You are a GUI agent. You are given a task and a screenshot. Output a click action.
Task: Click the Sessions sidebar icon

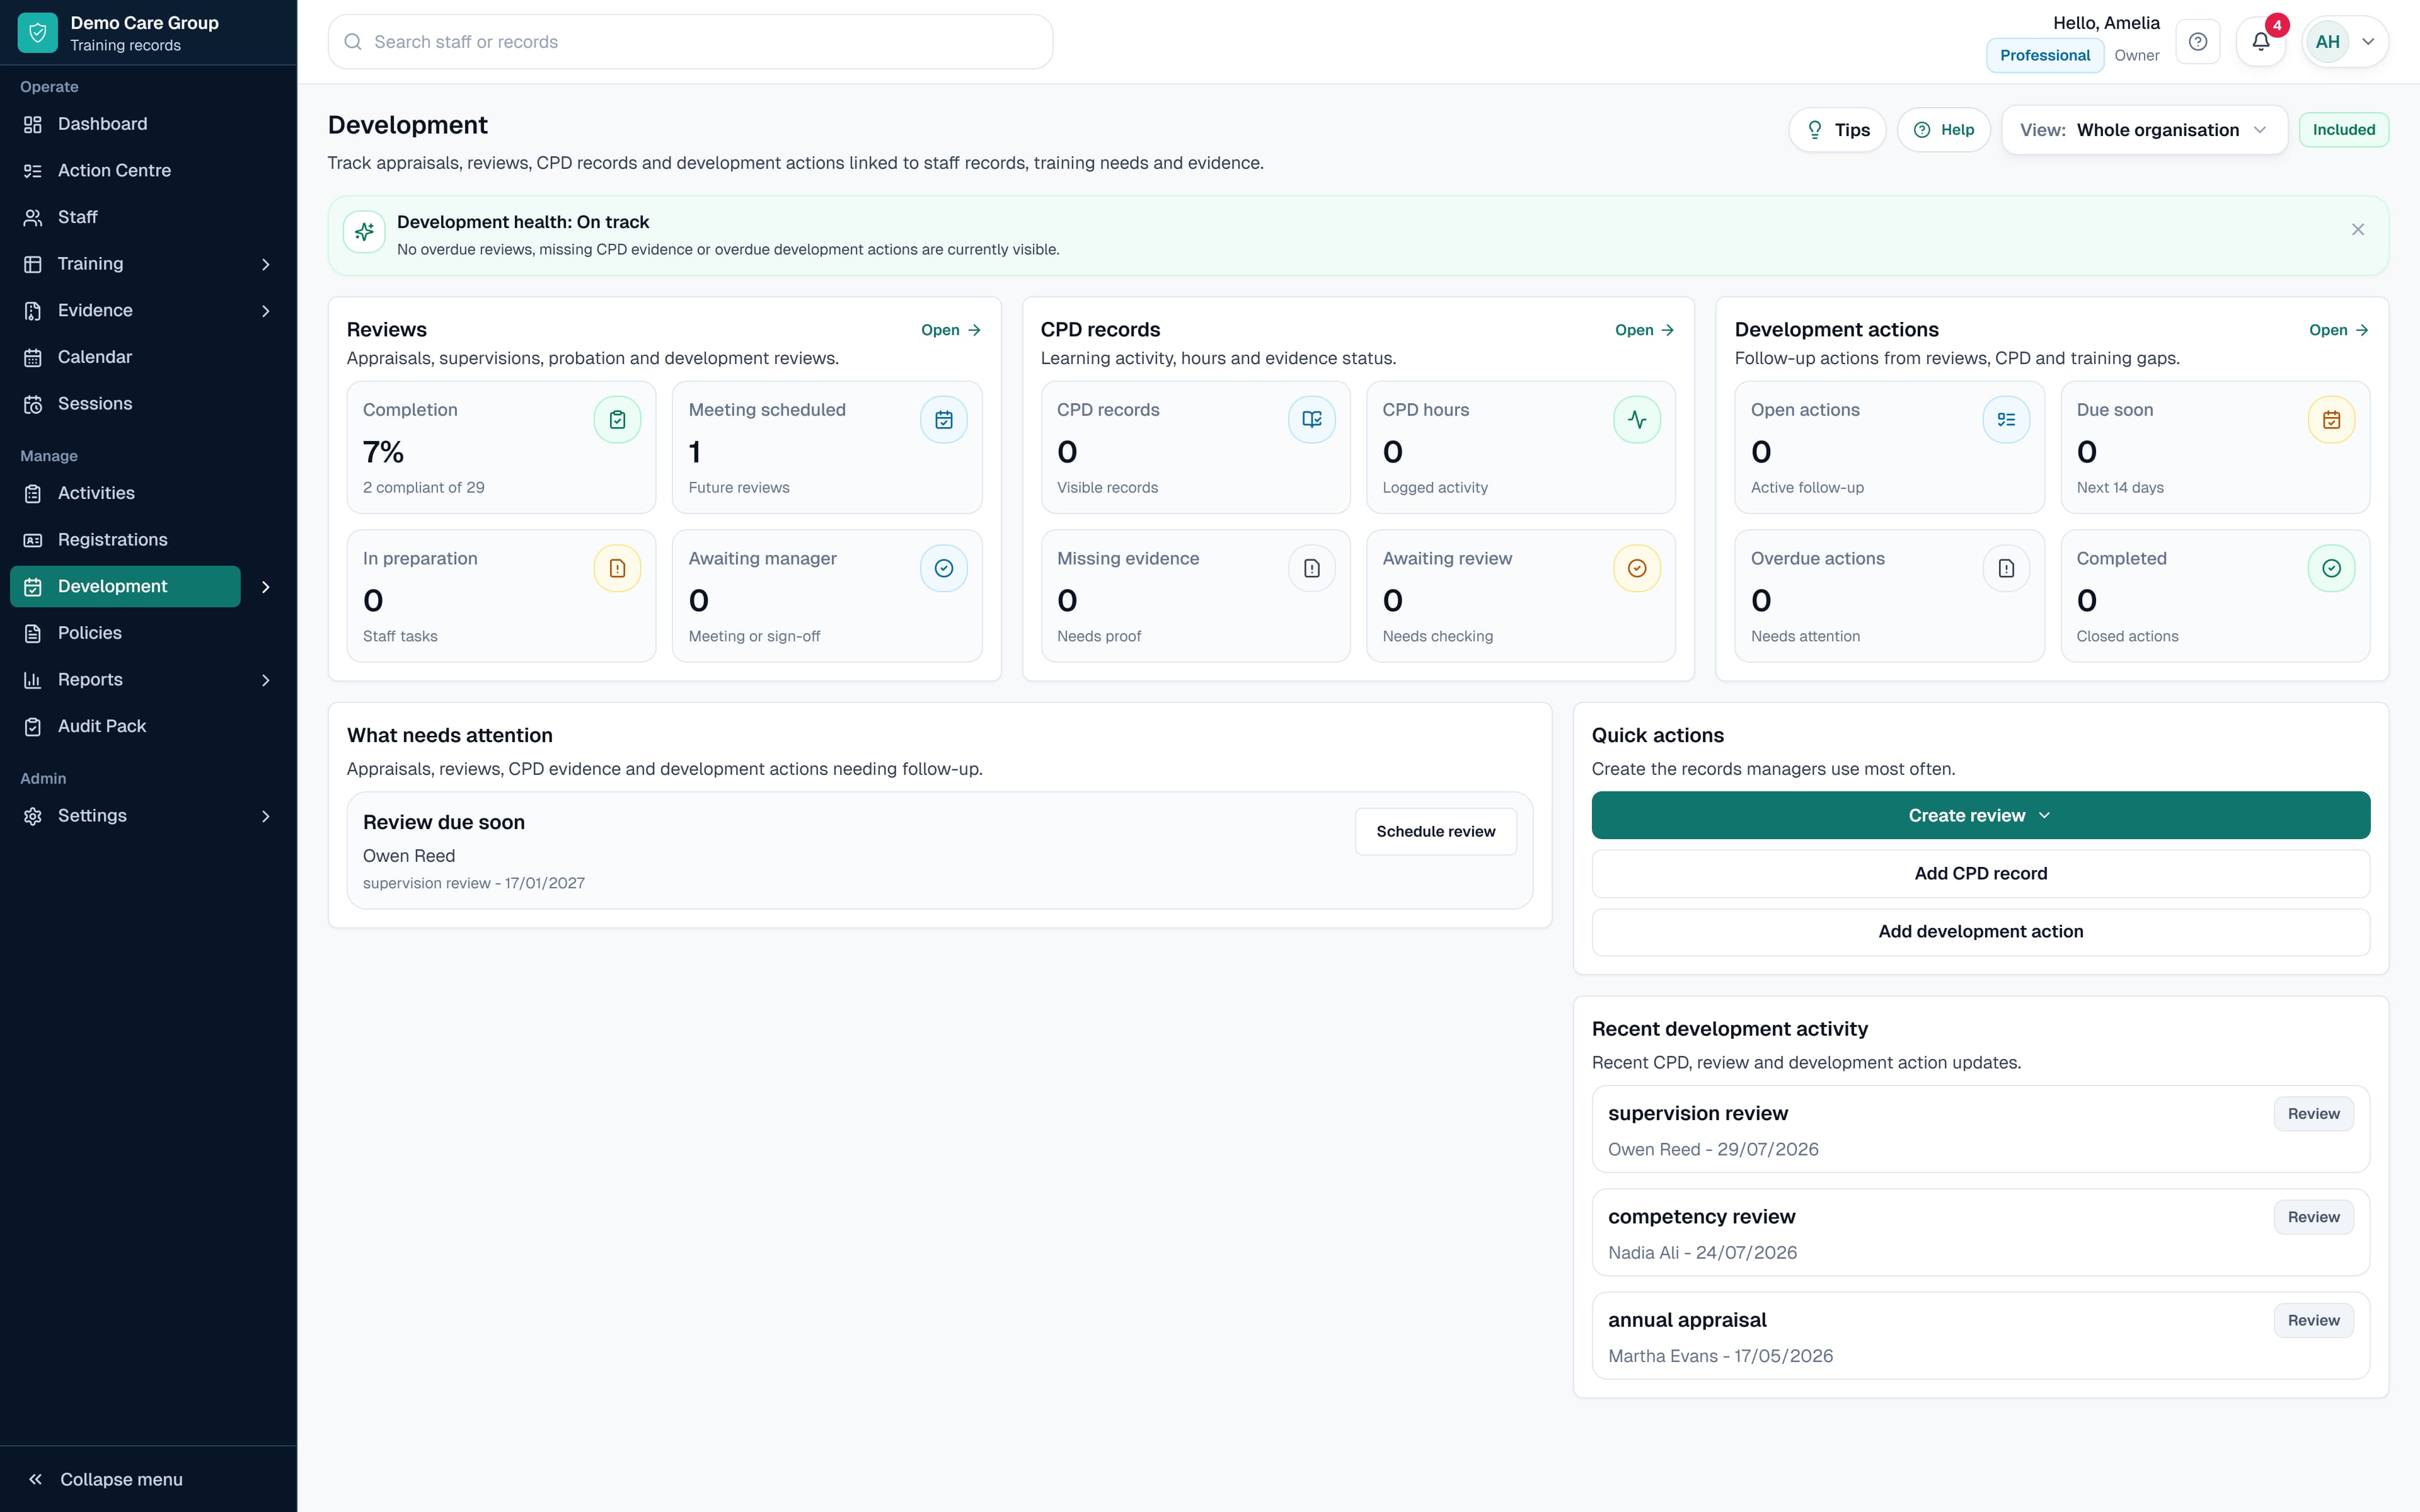pos(33,404)
